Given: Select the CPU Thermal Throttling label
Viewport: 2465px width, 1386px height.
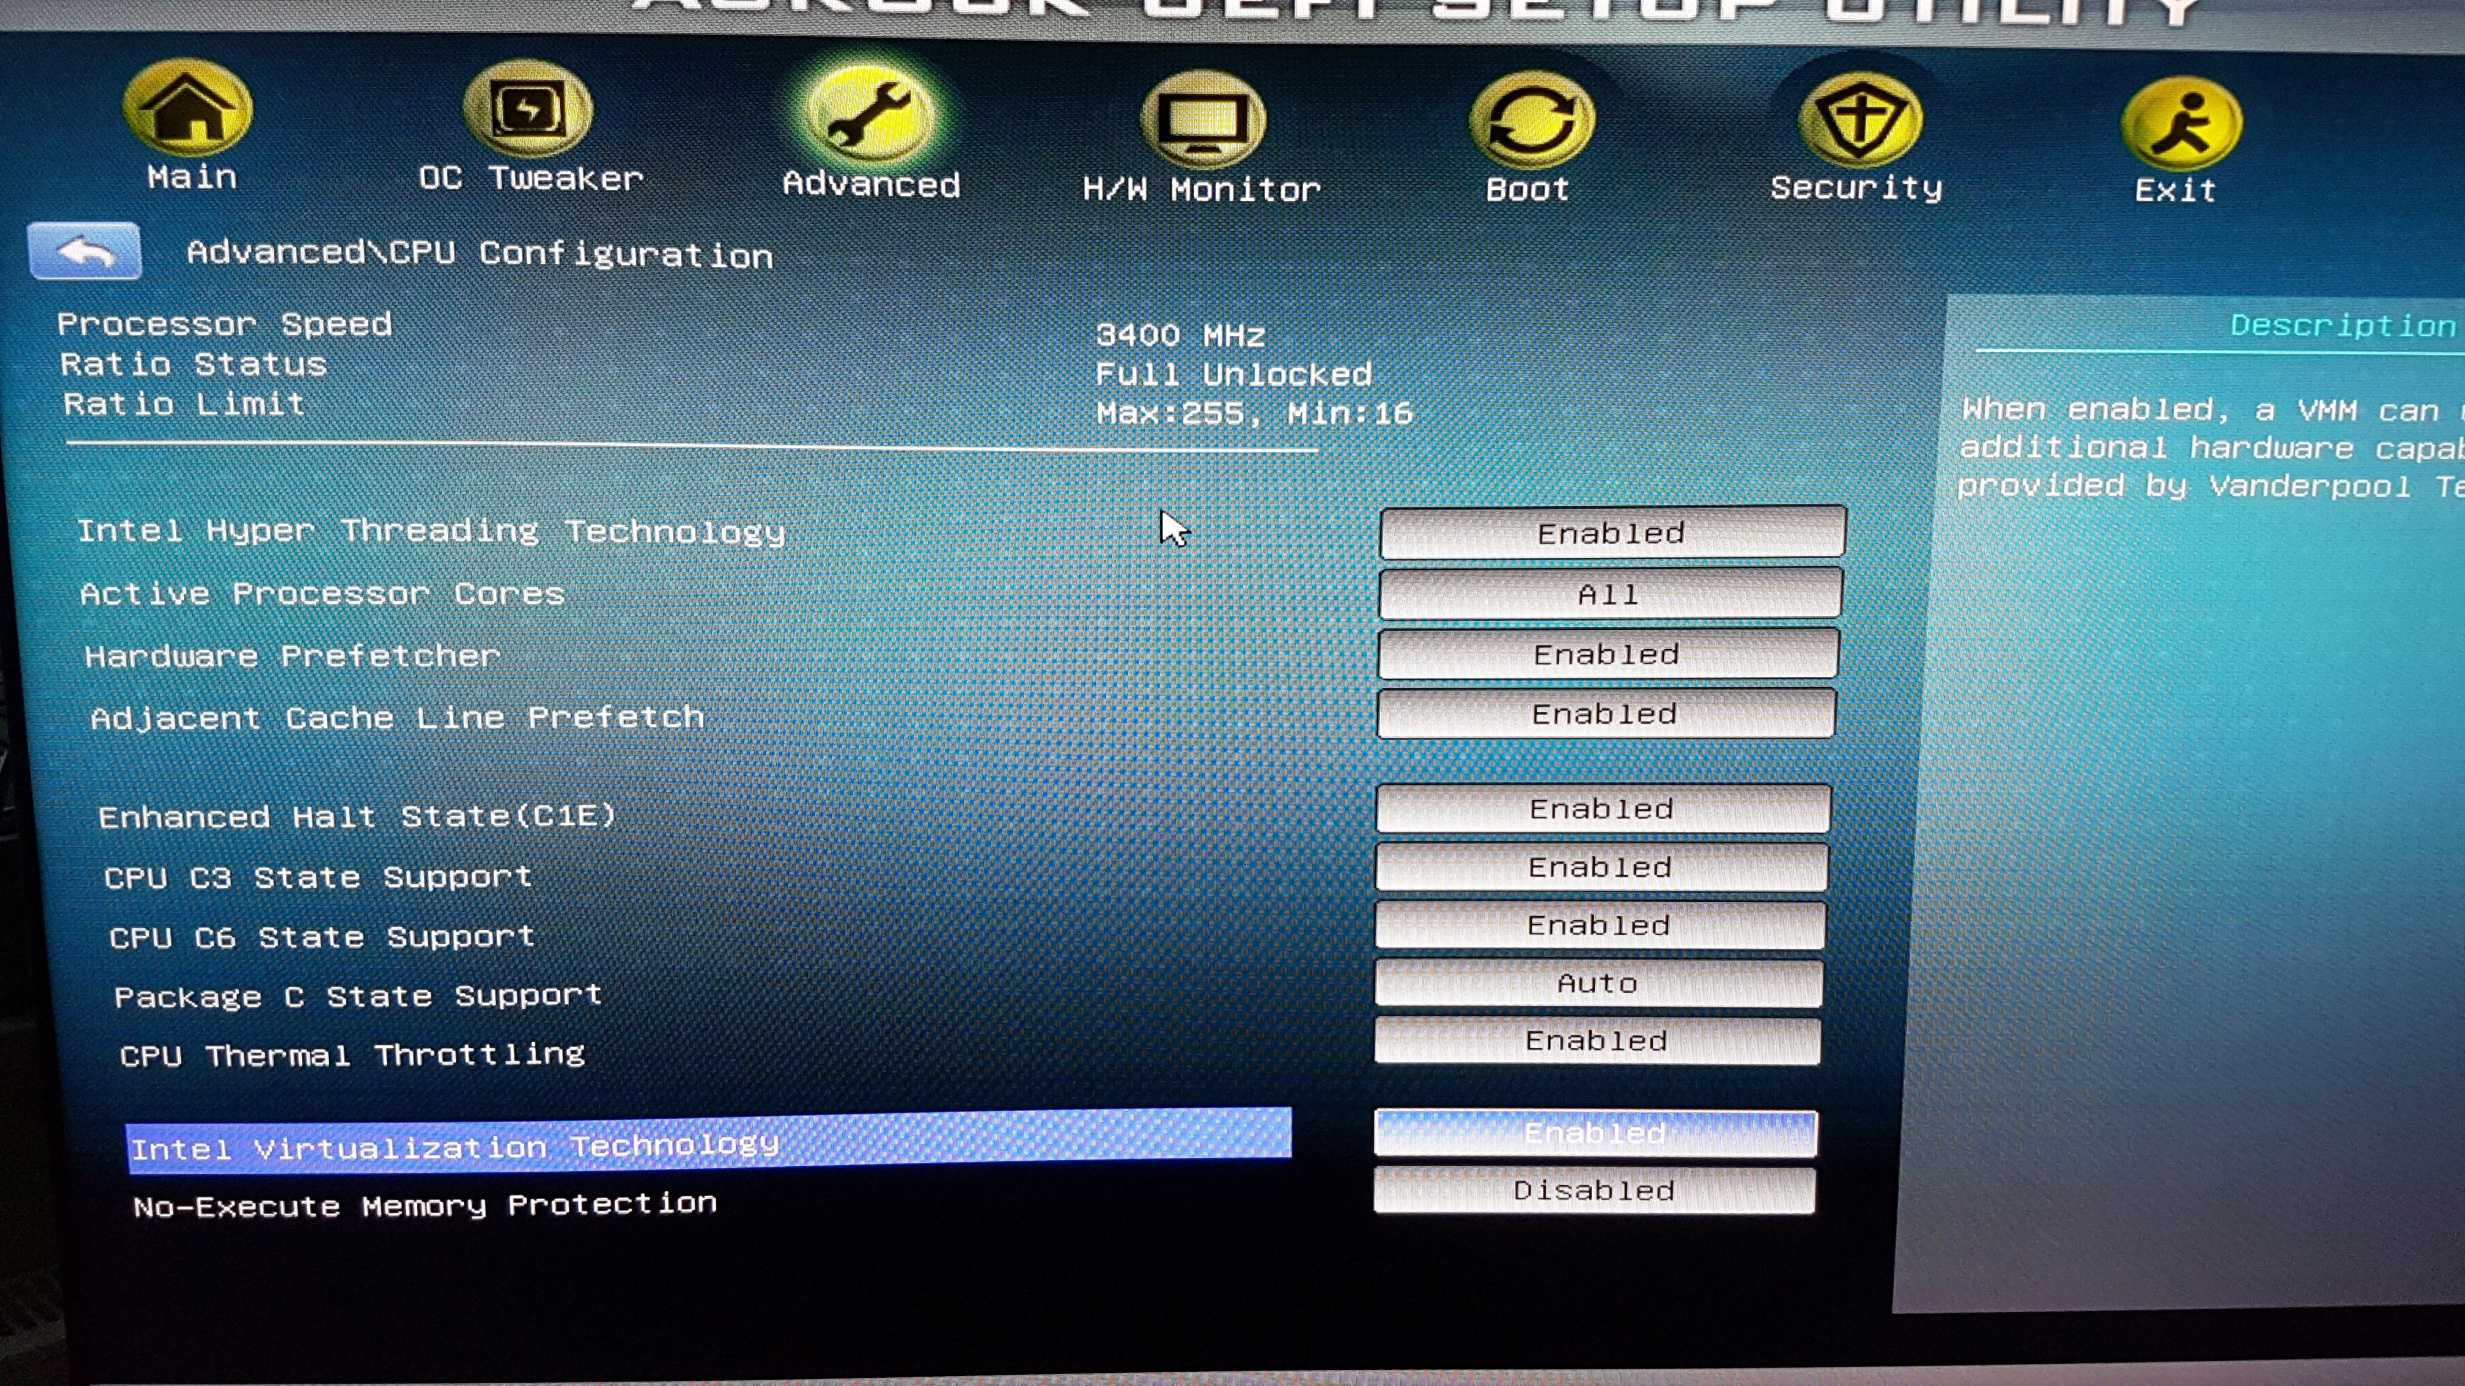Looking at the screenshot, I should tap(352, 1055).
